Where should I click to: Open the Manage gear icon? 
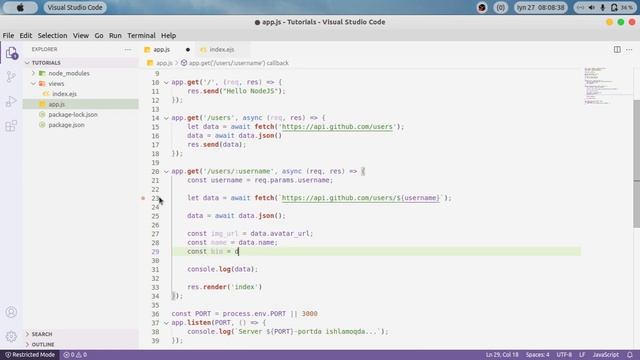click(11, 336)
